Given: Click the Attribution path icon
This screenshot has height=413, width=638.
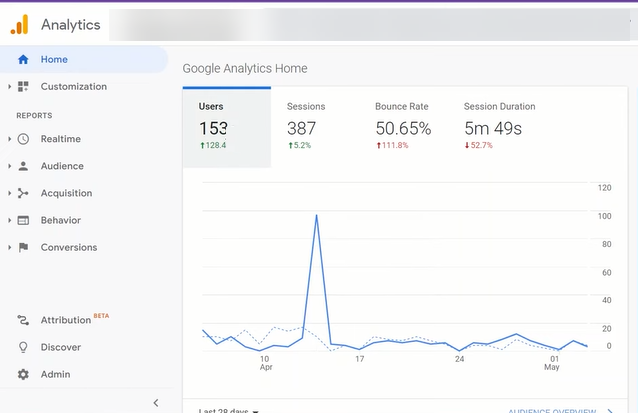Looking at the screenshot, I should (x=23, y=320).
